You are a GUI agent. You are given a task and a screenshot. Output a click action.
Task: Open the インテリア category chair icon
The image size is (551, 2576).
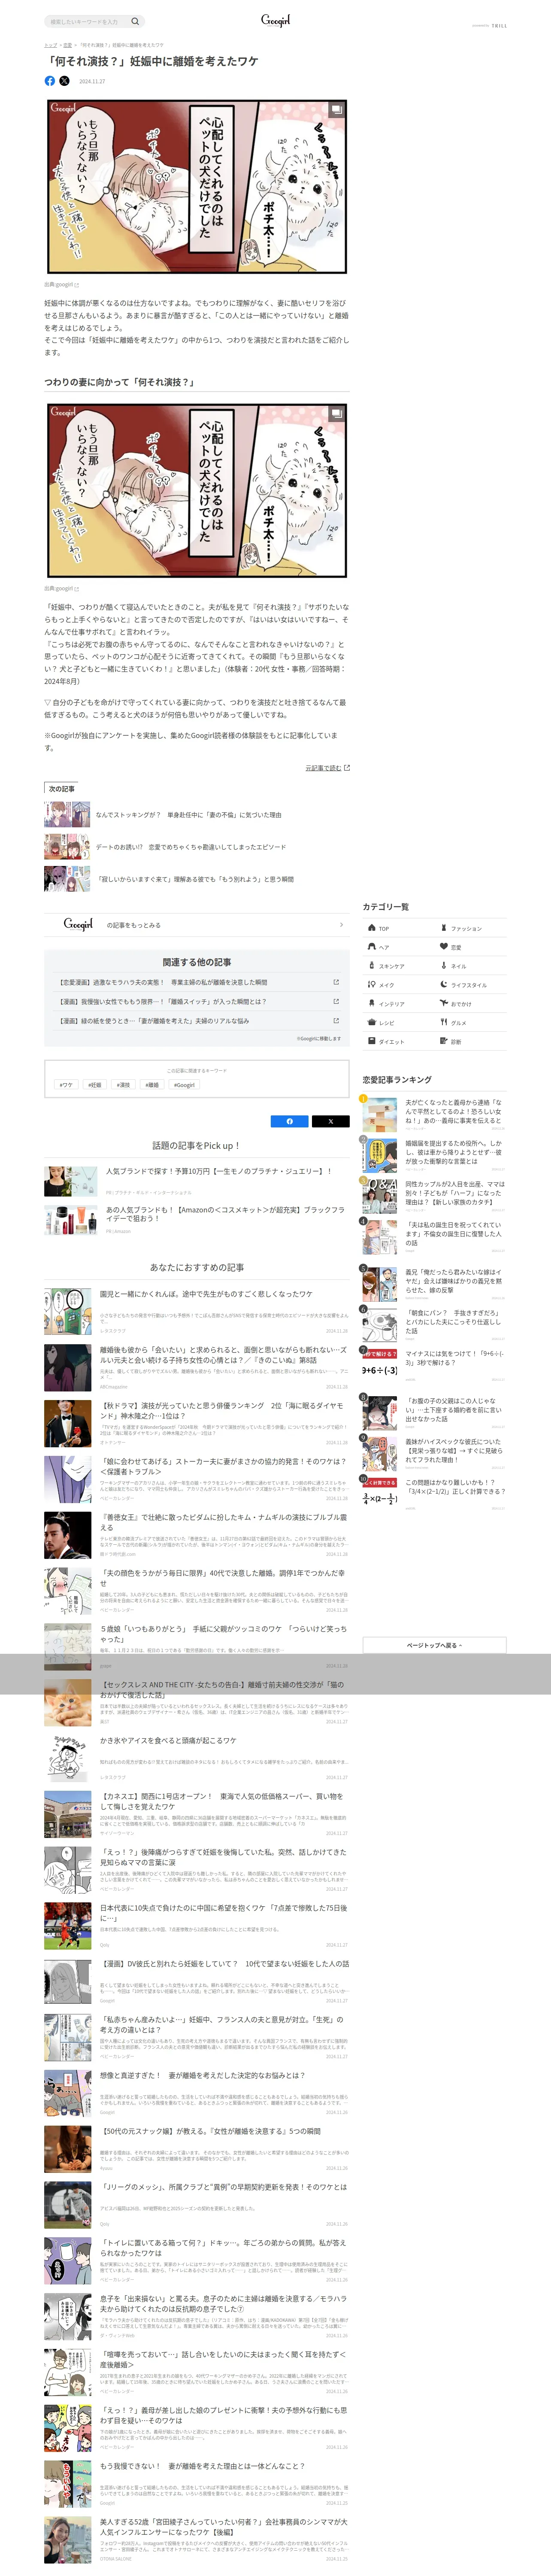(x=372, y=1003)
